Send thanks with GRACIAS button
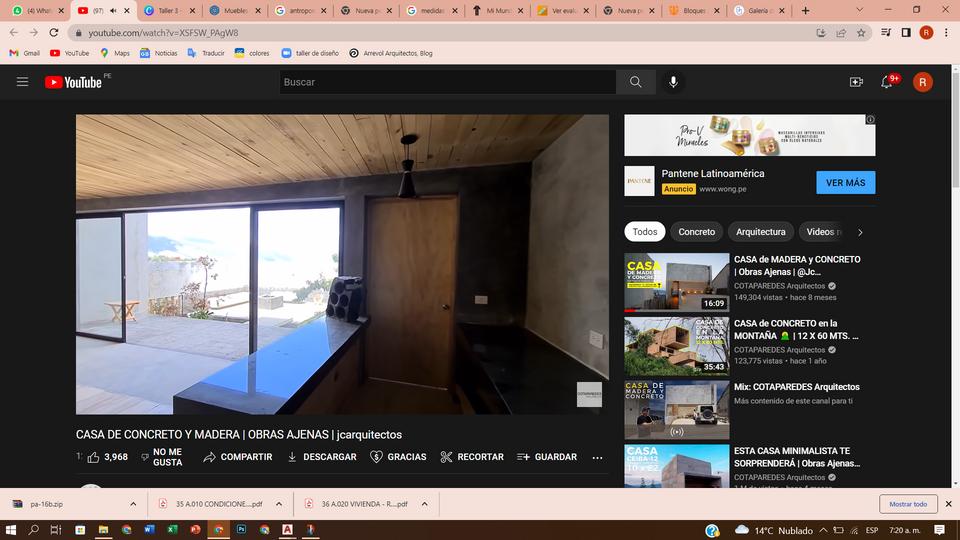This screenshot has height=540, width=960. pos(399,457)
